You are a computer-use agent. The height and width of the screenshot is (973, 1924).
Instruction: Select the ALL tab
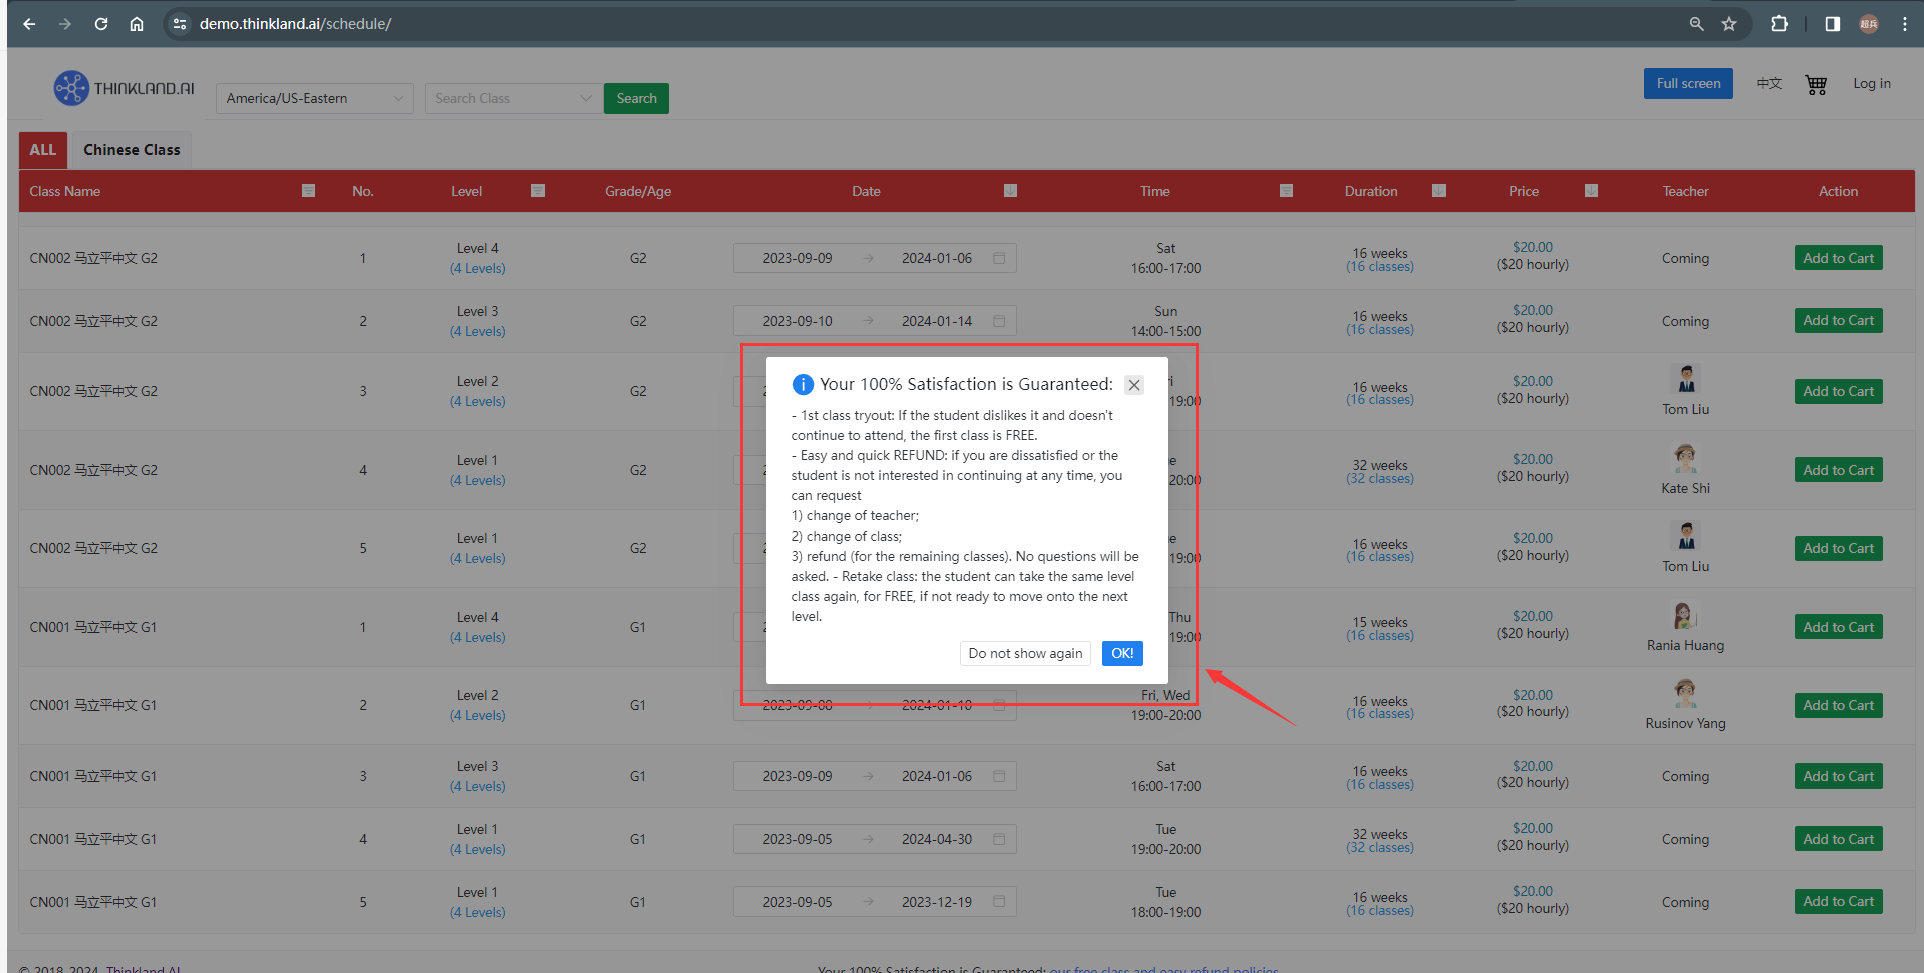(43, 150)
